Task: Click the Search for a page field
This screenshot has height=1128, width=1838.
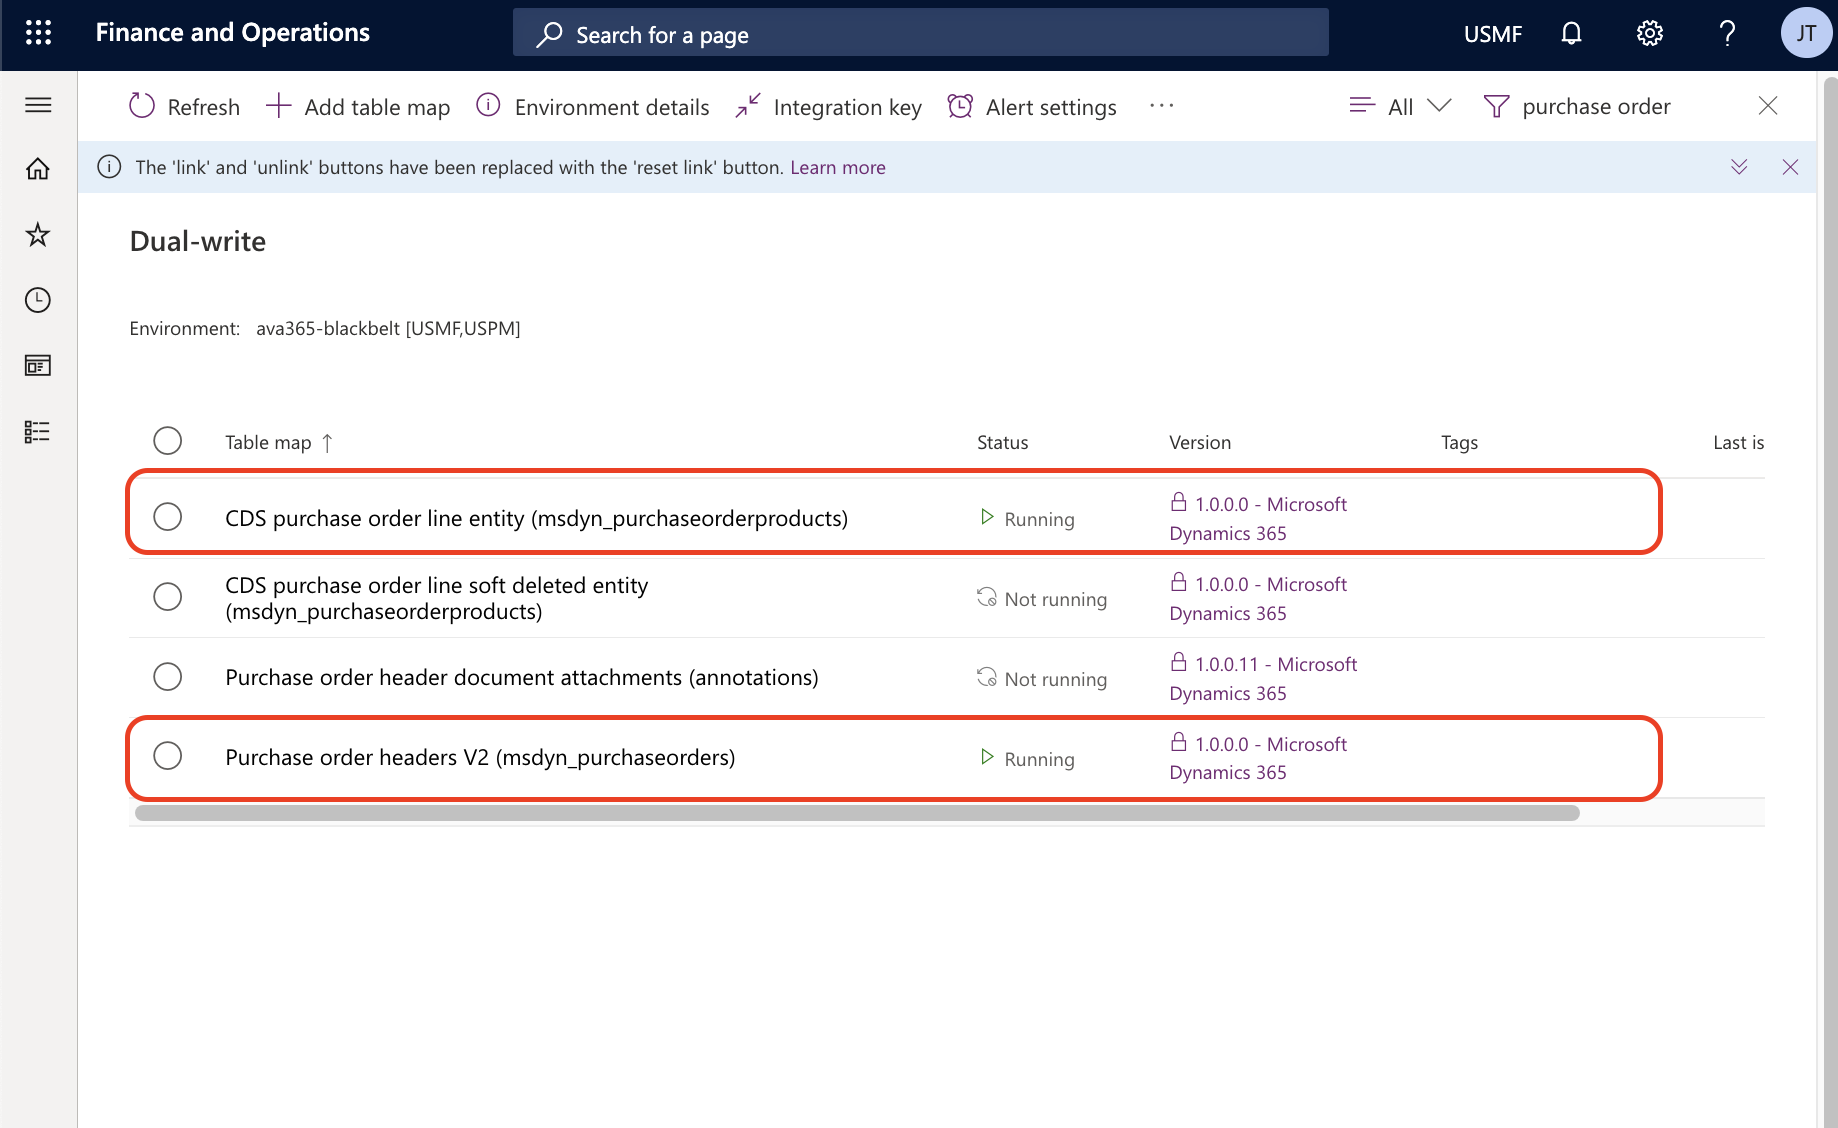Action: 921,34
